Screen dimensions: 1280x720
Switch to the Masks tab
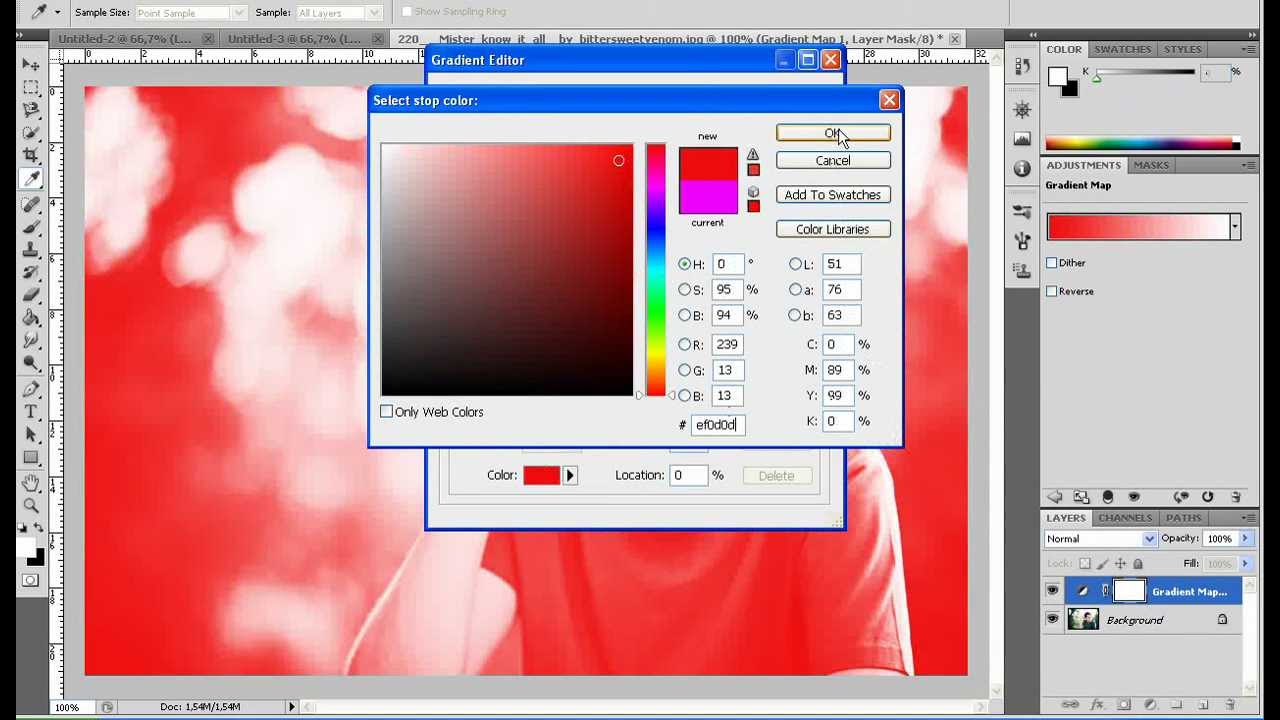click(x=1151, y=165)
